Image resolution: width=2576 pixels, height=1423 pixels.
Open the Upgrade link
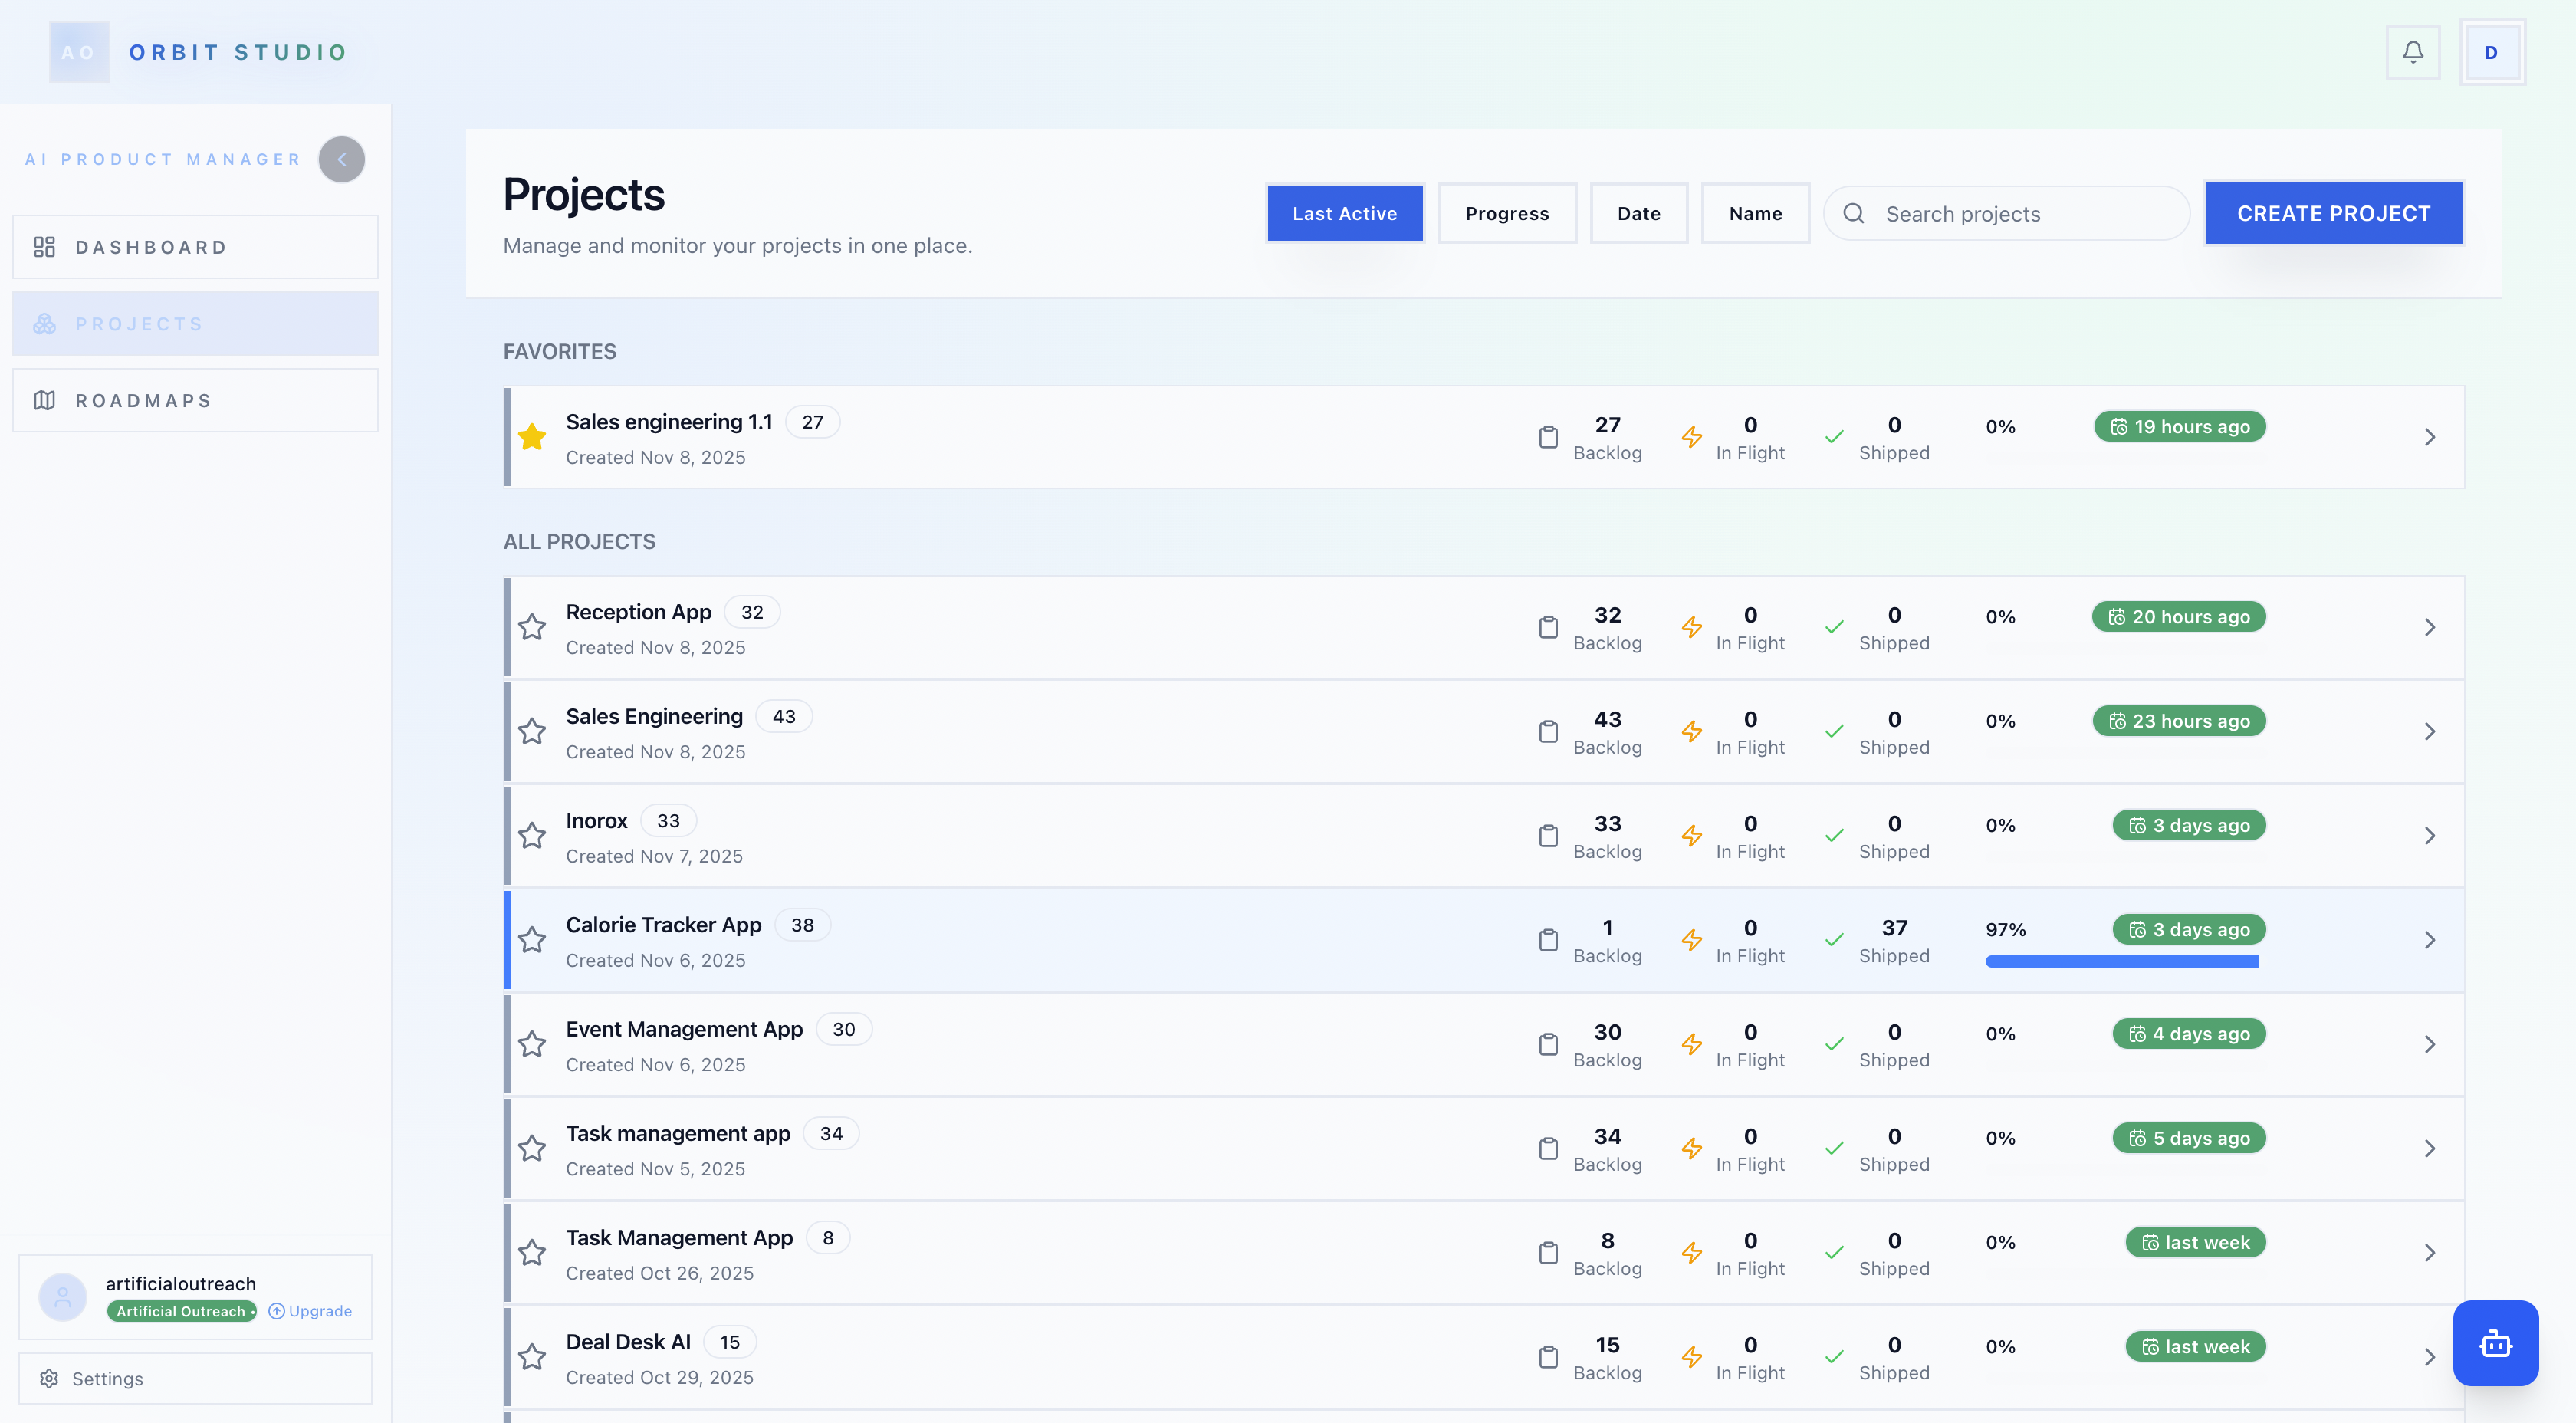310,1310
